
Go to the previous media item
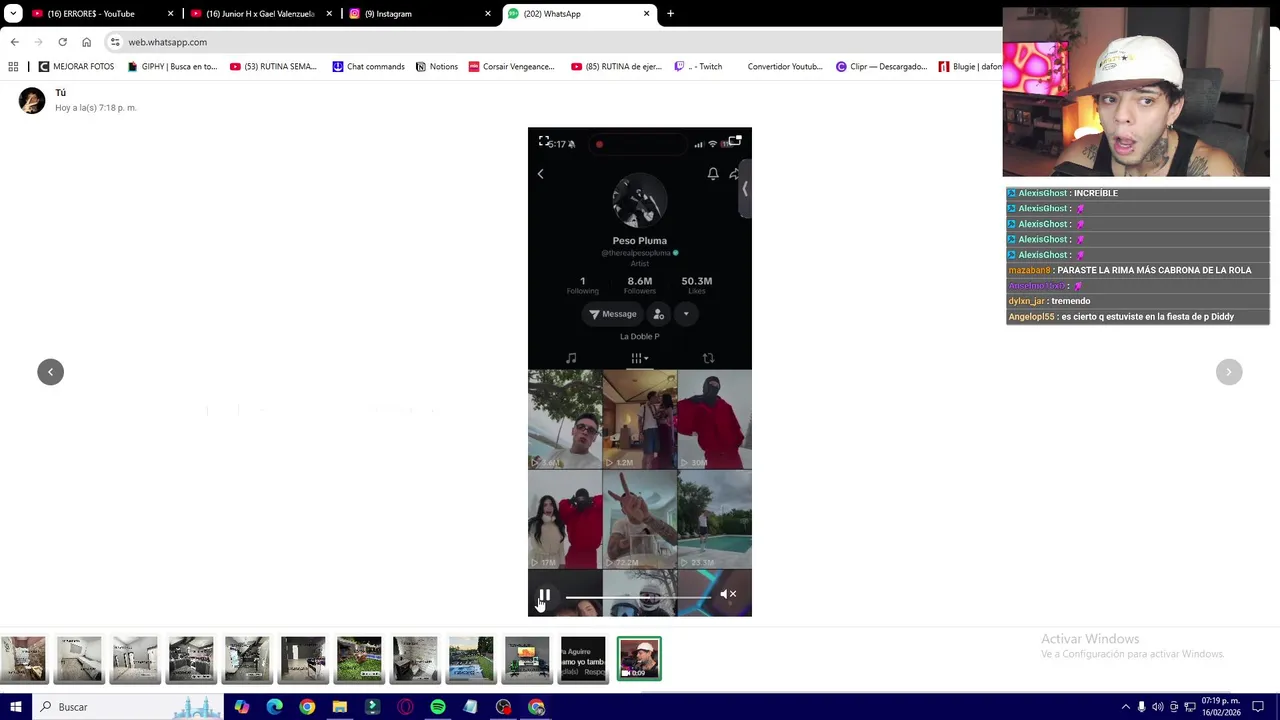point(50,372)
